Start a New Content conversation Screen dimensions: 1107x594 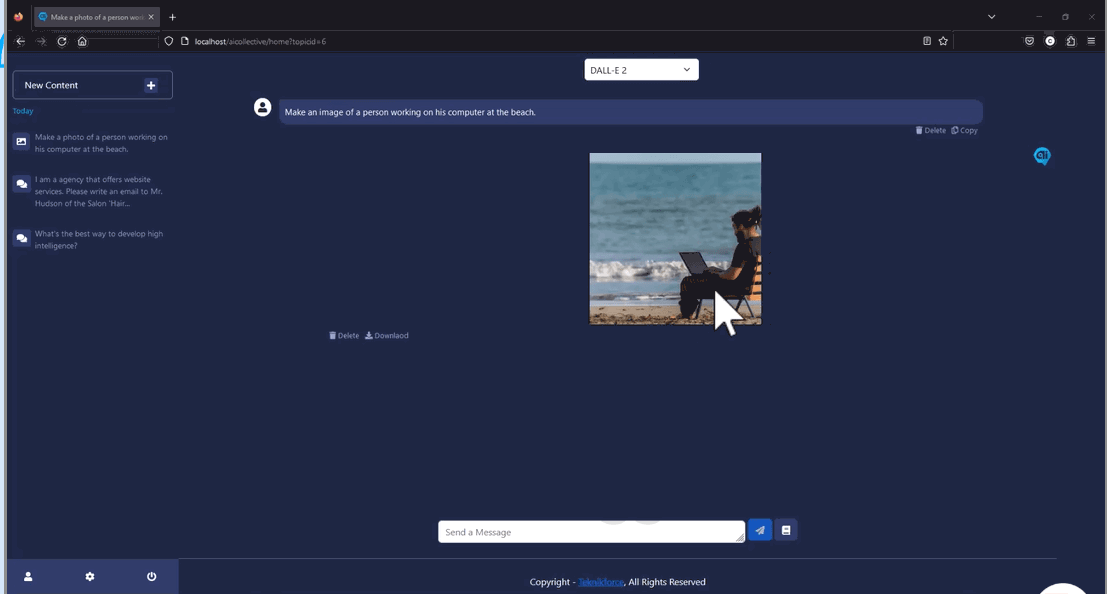(92, 85)
